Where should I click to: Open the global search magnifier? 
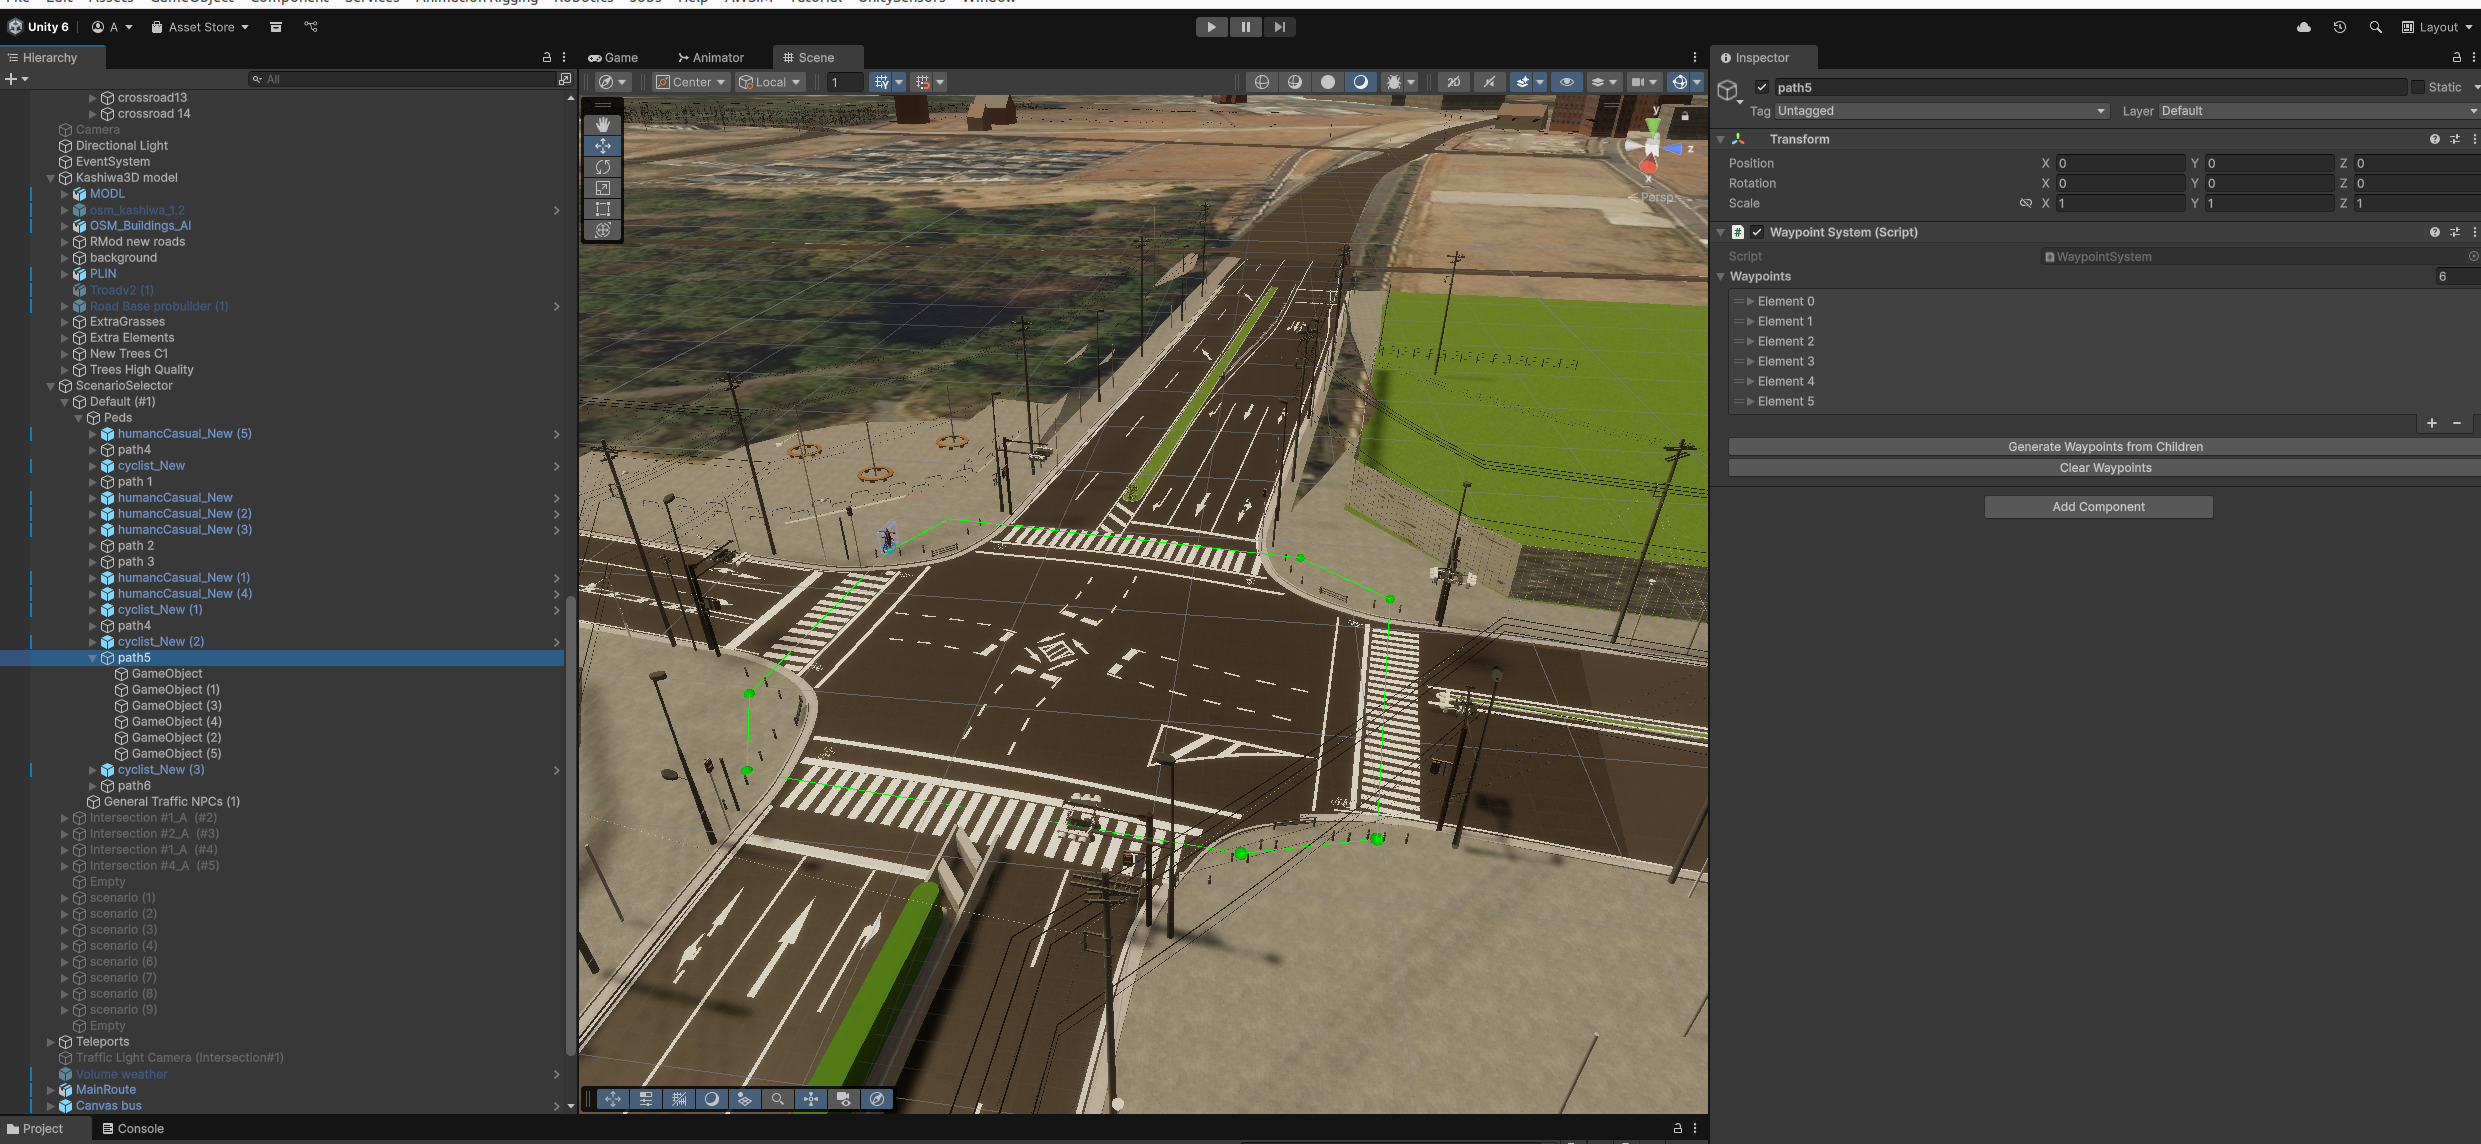pyautogui.click(x=2375, y=27)
